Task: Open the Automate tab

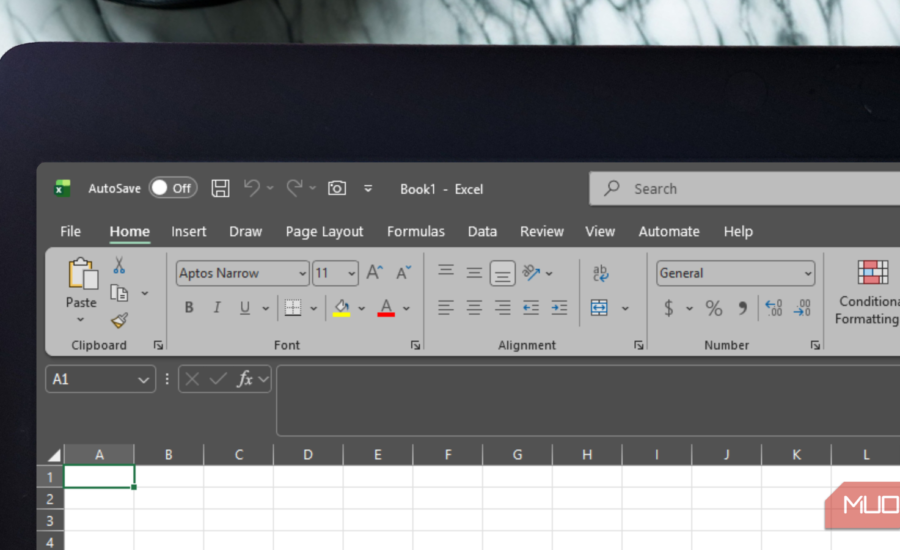Action: coord(669,231)
